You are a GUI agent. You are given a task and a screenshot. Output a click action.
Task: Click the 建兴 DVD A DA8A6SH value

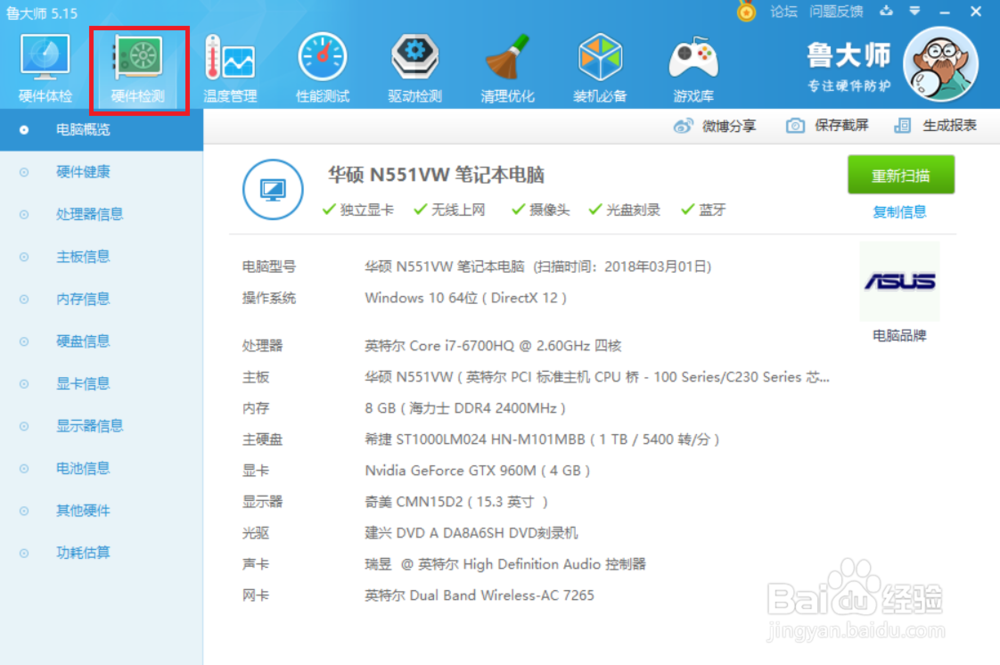[471, 533]
